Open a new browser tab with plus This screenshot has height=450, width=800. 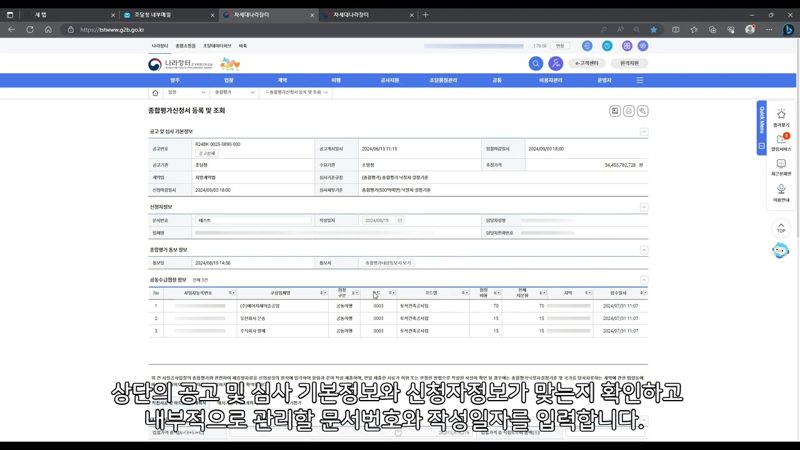click(x=426, y=15)
